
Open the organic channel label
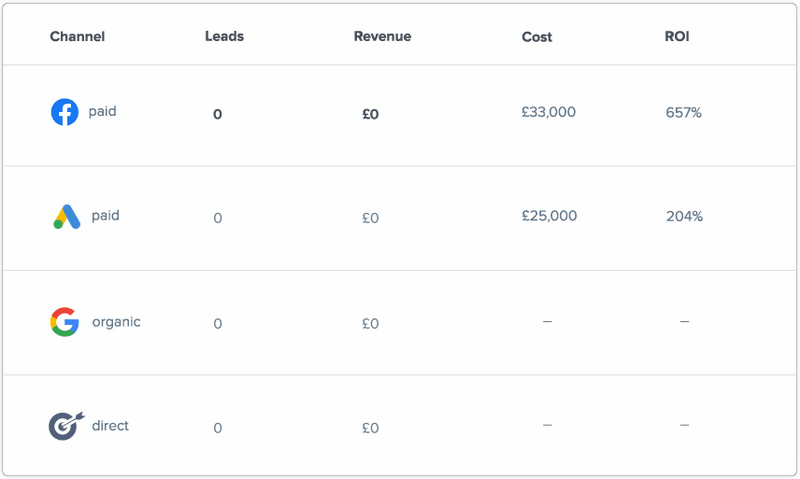coord(116,322)
